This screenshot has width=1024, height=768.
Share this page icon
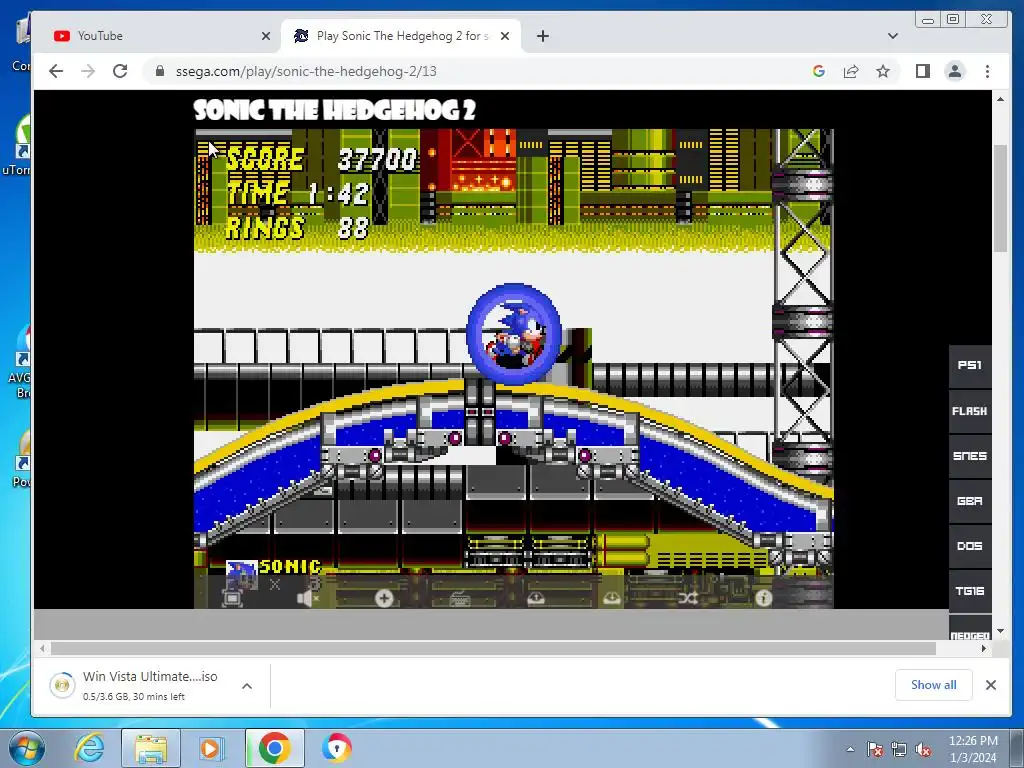851,71
